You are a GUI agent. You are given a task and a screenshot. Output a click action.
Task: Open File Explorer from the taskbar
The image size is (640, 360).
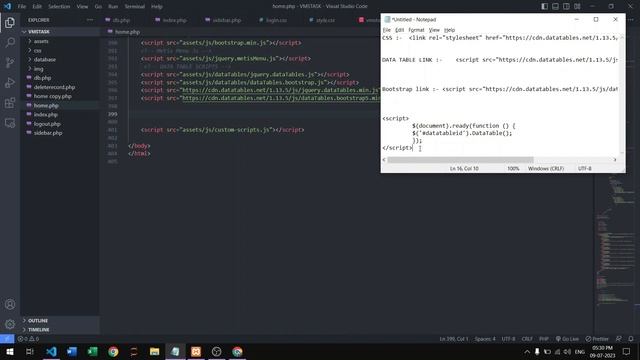click(154, 351)
